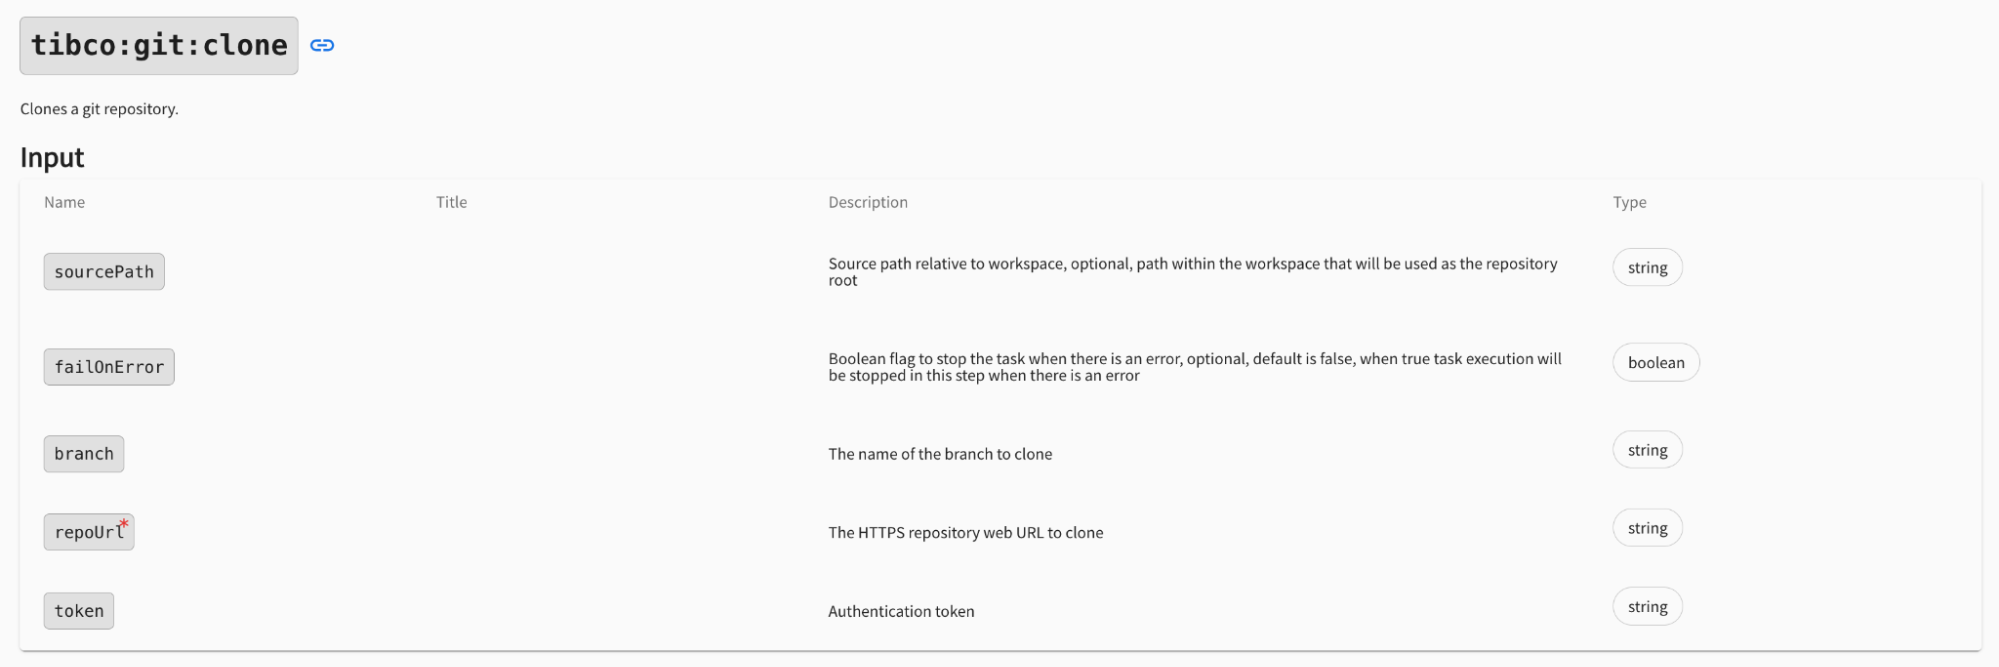Click the anchor link icon beside tibco:git:clone
The image size is (1999, 667).
coord(322,45)
